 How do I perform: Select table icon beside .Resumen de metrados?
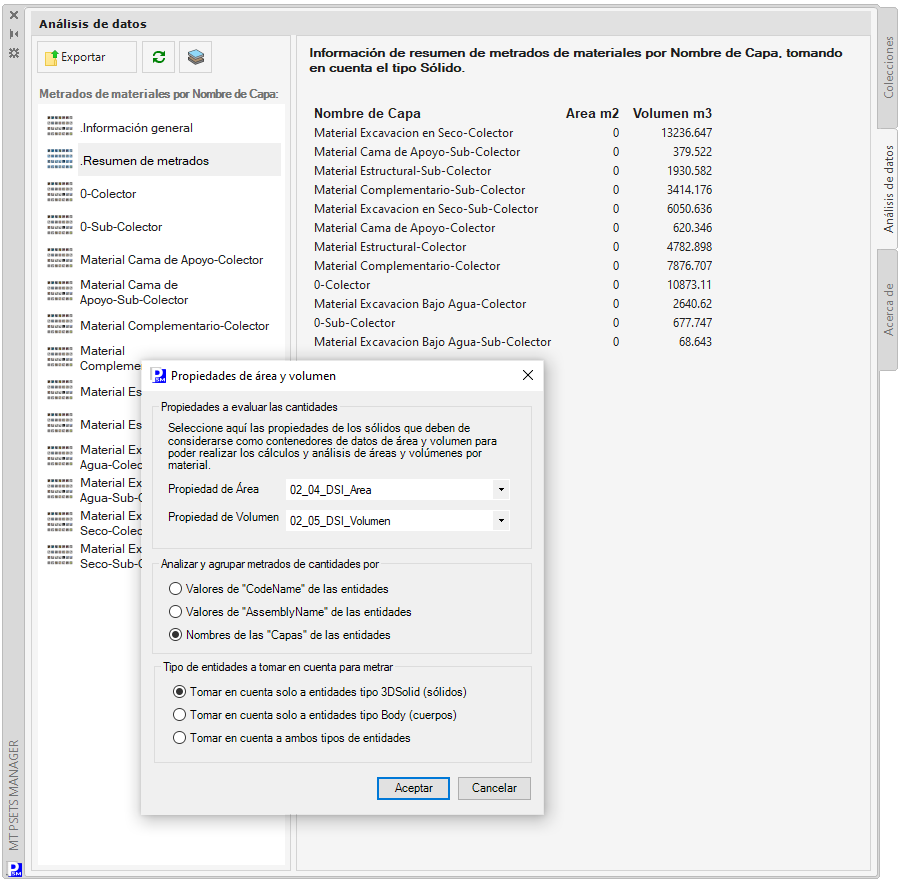60,160
